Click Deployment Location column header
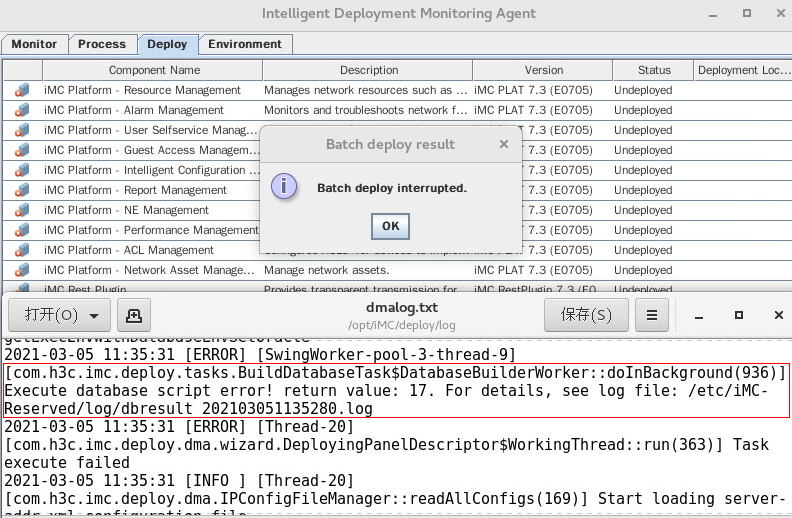The image size is (792, 518). coord(743,70)
